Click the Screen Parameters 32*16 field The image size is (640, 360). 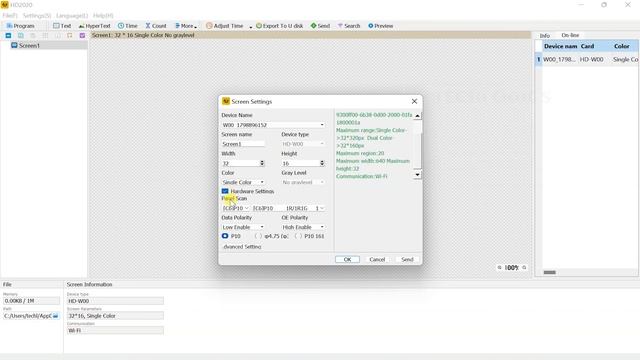click(x=115, y=316)
